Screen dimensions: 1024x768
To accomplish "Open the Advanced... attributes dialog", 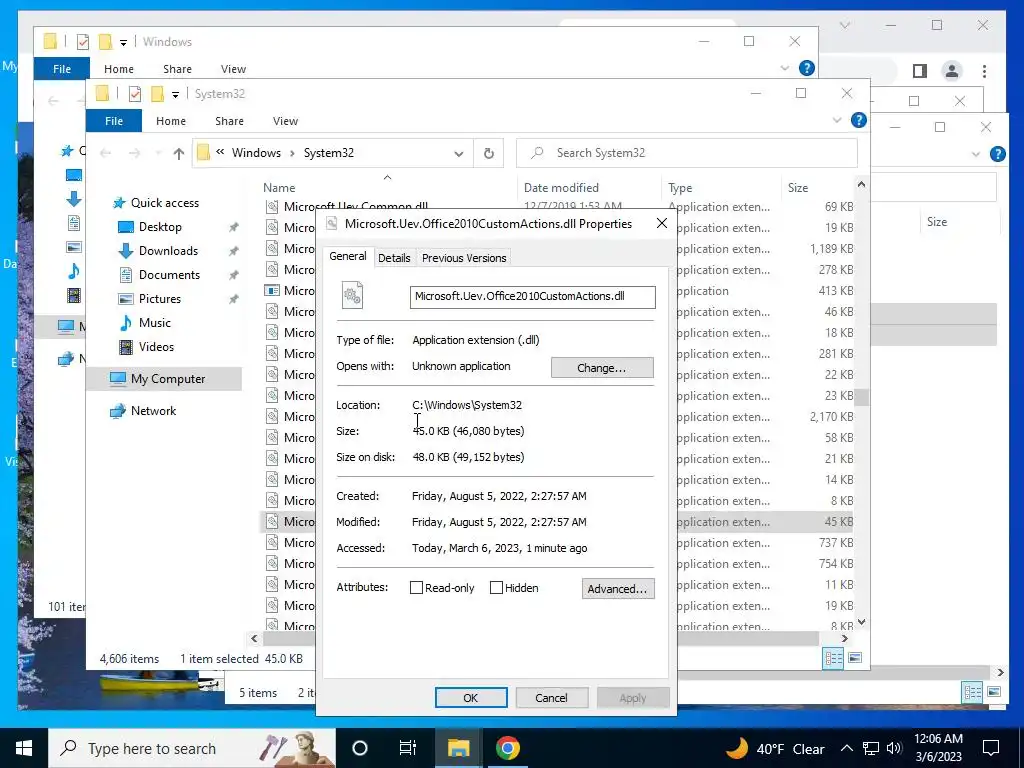I will (617, 588).
